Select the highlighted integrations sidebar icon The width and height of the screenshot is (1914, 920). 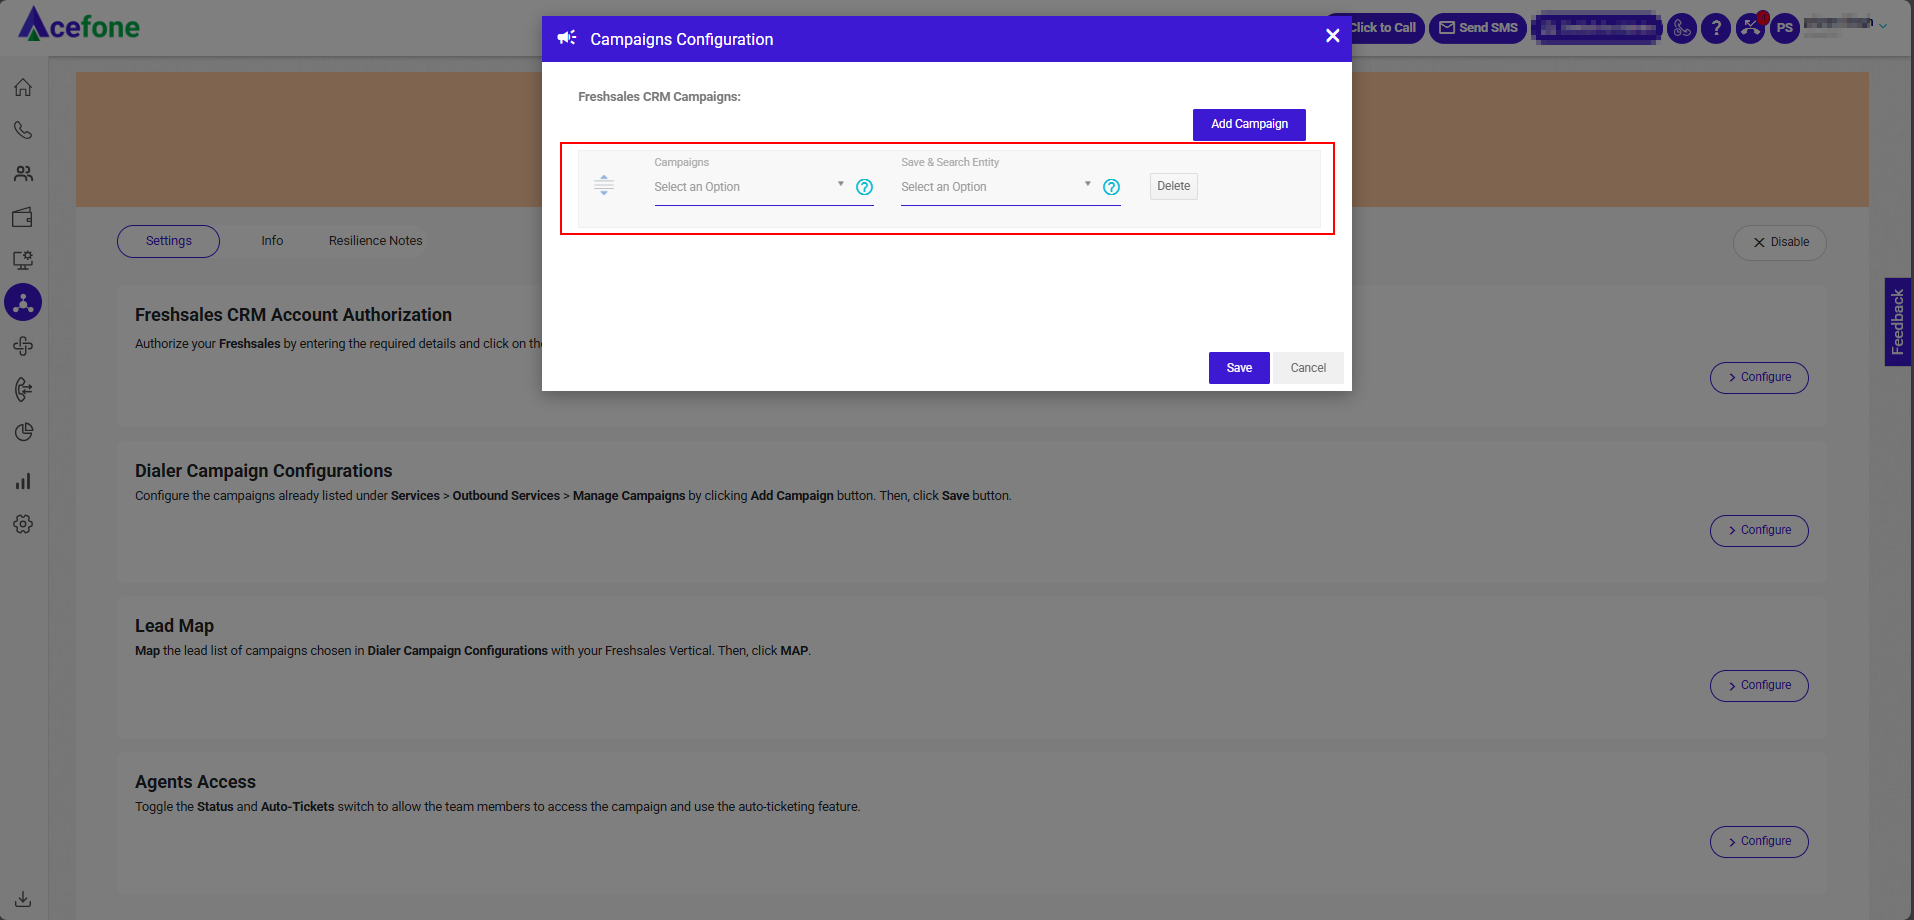(x=23, y=302)
